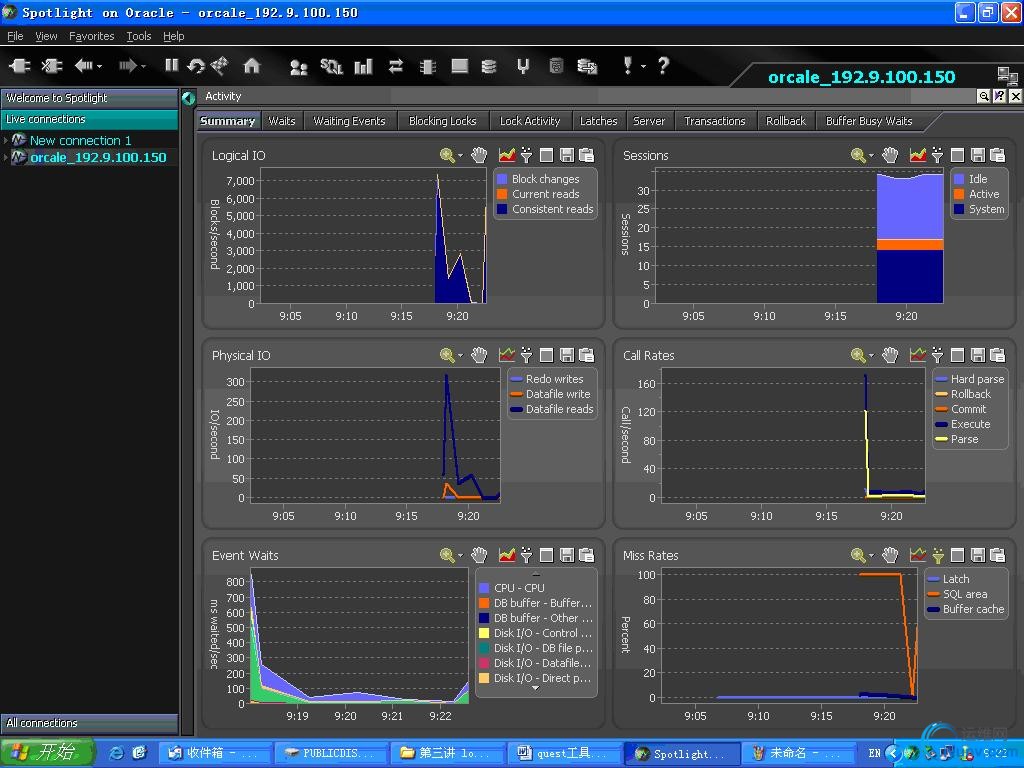Open the All connections section
This screenshot has height=768, width=1024.
89,723
